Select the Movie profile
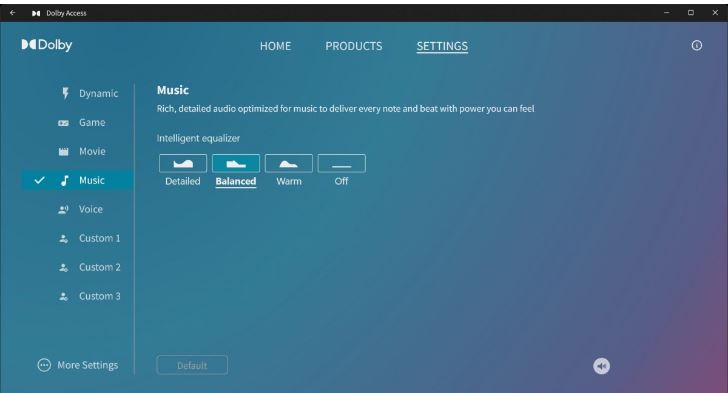Image resolution: width=728 pixels, height=393 pixels. [78, 151]
